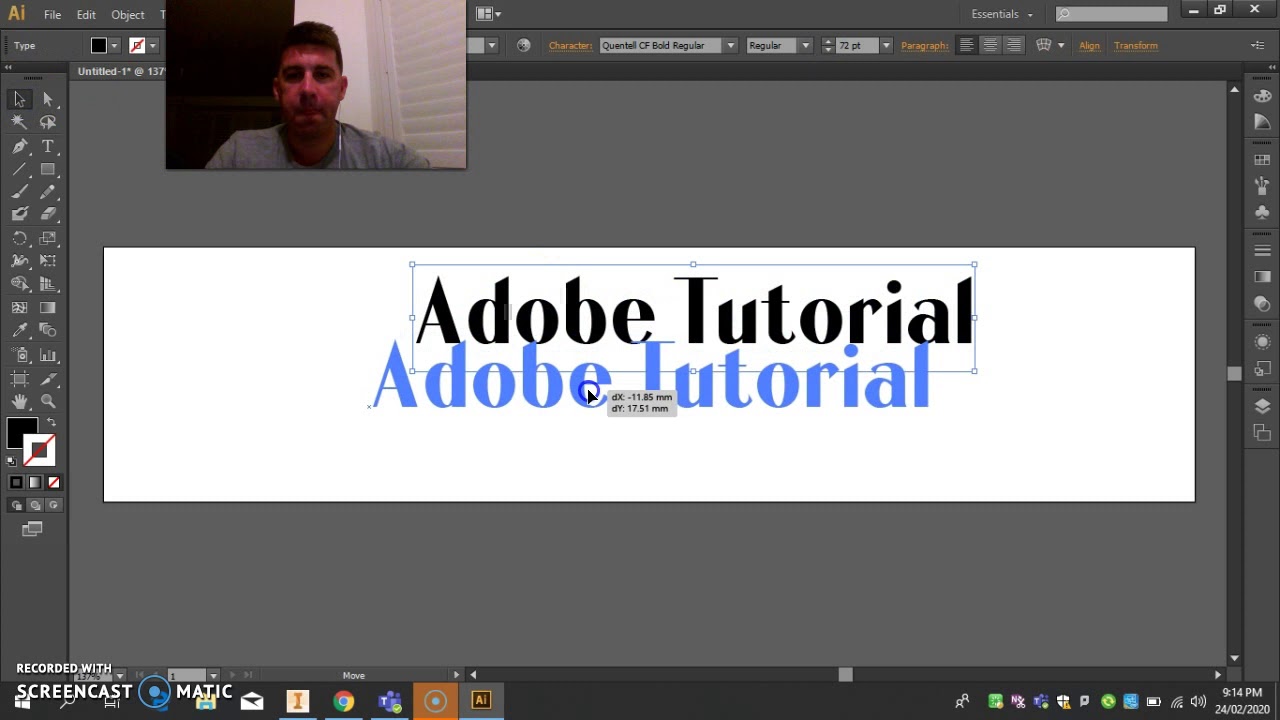Open the Character panel link
This screenshot has height=720, width=1280.
[570, 46]
